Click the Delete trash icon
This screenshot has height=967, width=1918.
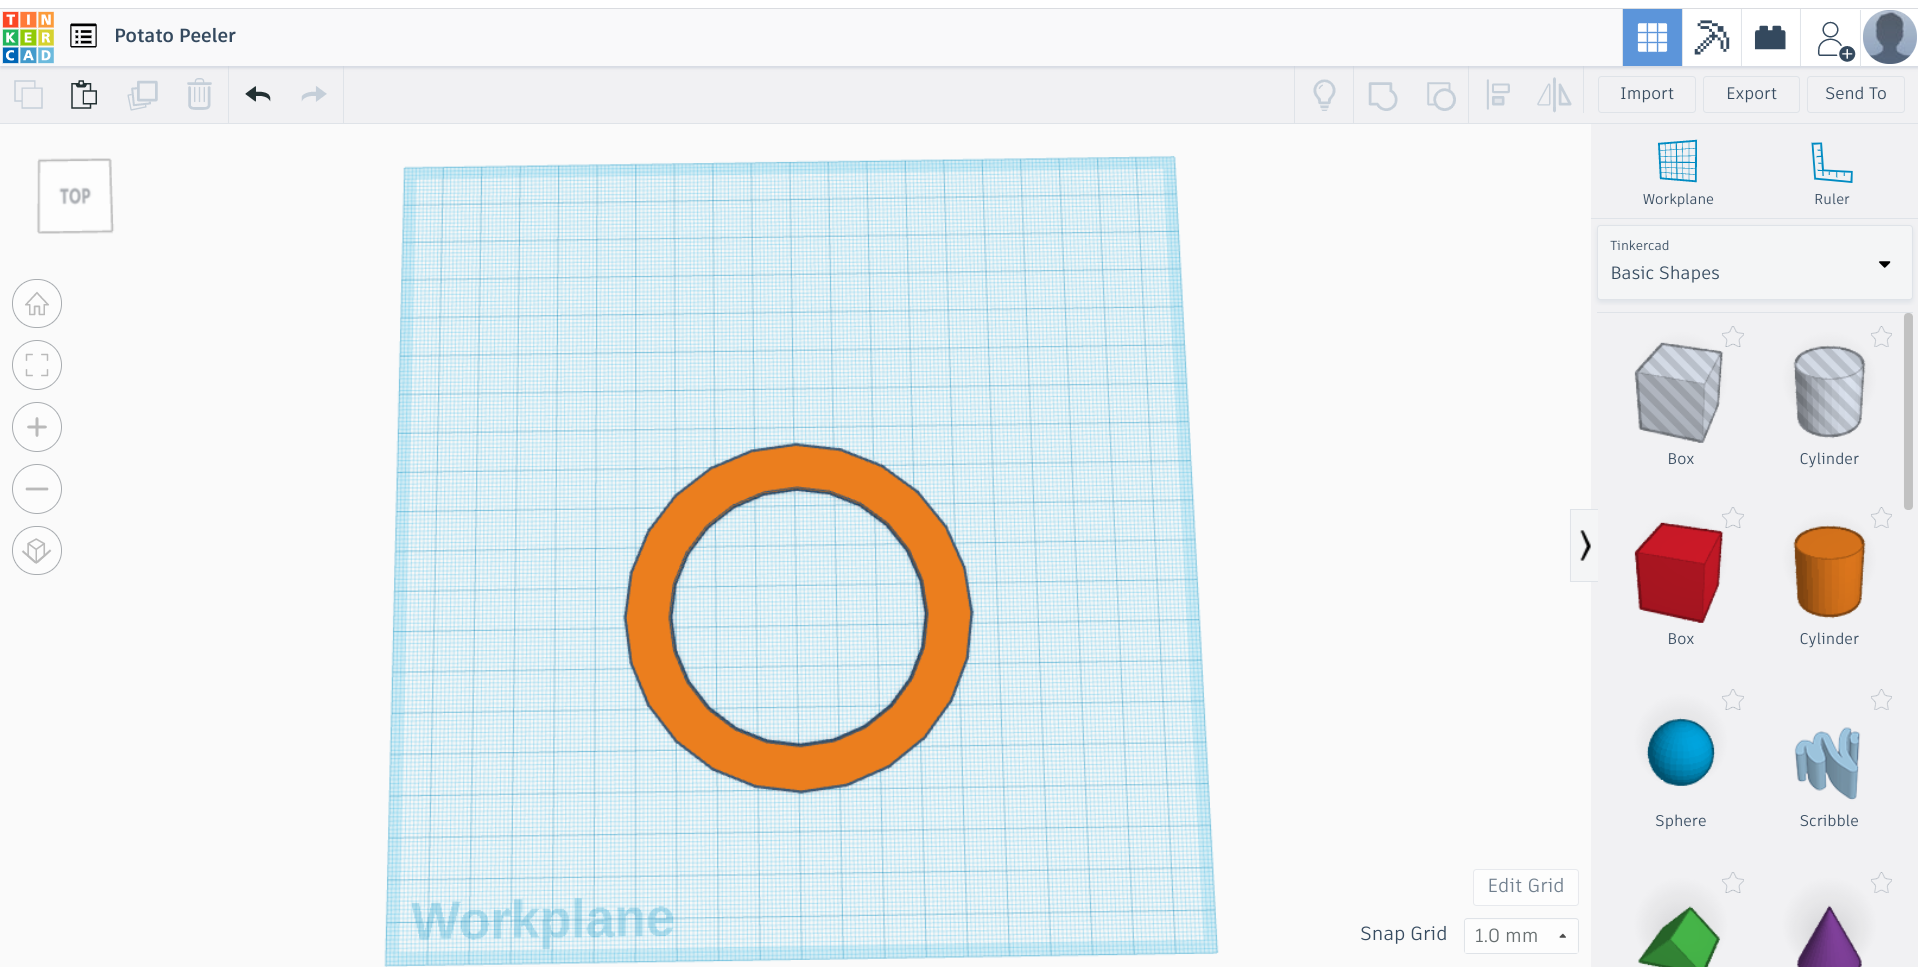click(x=199, y=95)
